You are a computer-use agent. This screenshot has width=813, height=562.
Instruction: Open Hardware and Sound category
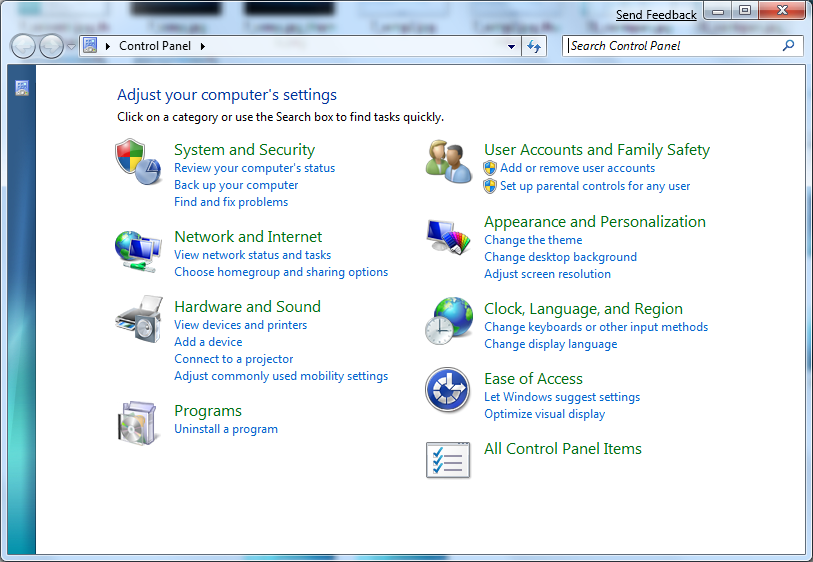pos(247,306)
